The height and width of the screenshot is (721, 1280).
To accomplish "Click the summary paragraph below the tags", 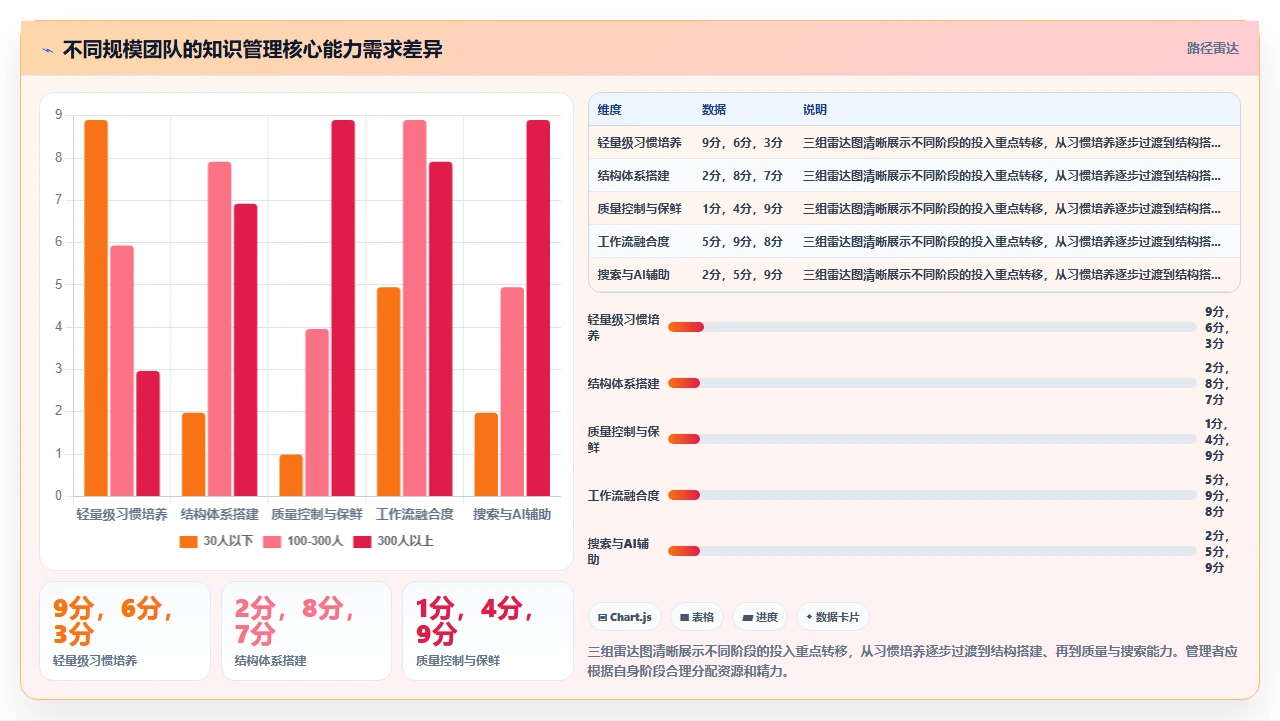I will [x=913, y=661].
